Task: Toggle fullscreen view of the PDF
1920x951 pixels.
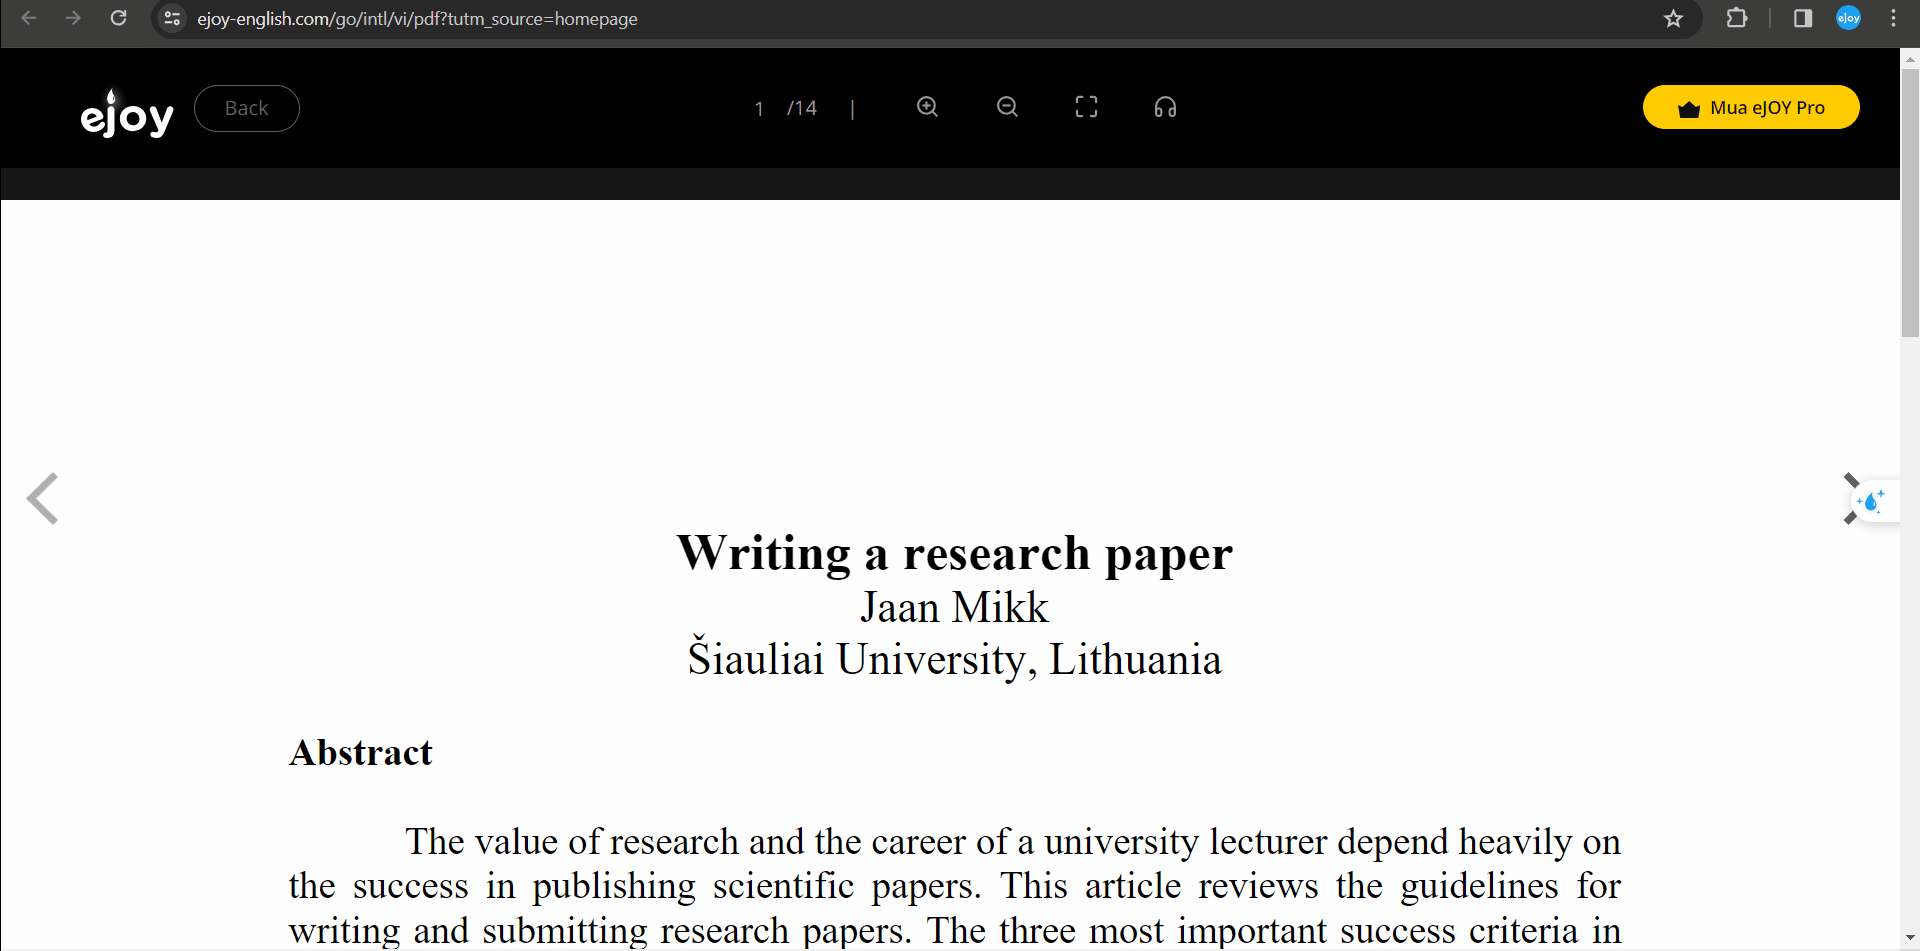Action: 1086,107
